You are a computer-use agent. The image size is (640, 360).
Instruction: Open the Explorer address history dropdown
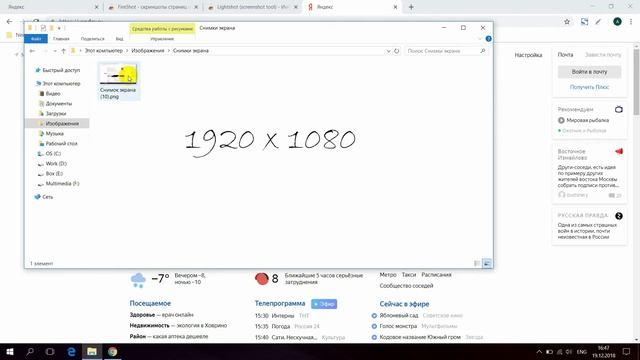(x=388, y=51)
